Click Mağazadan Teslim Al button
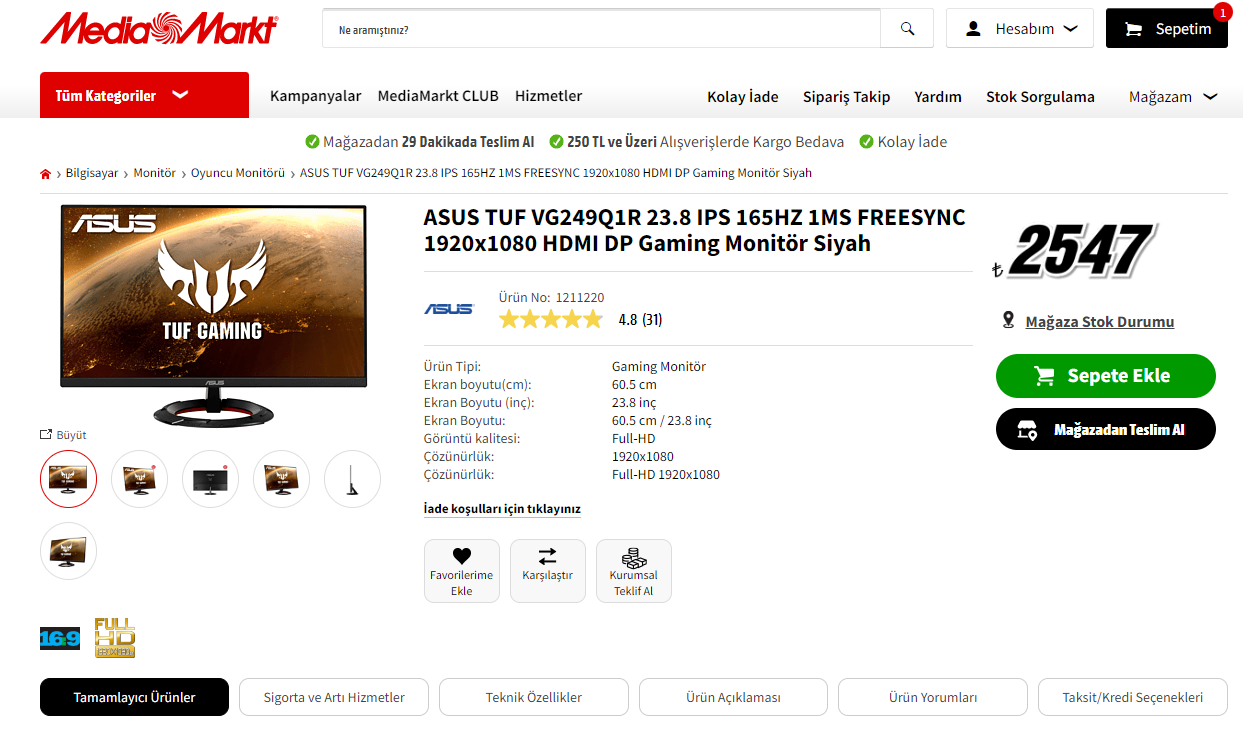The image size is (1243, 737). [x=1105, y=429]
